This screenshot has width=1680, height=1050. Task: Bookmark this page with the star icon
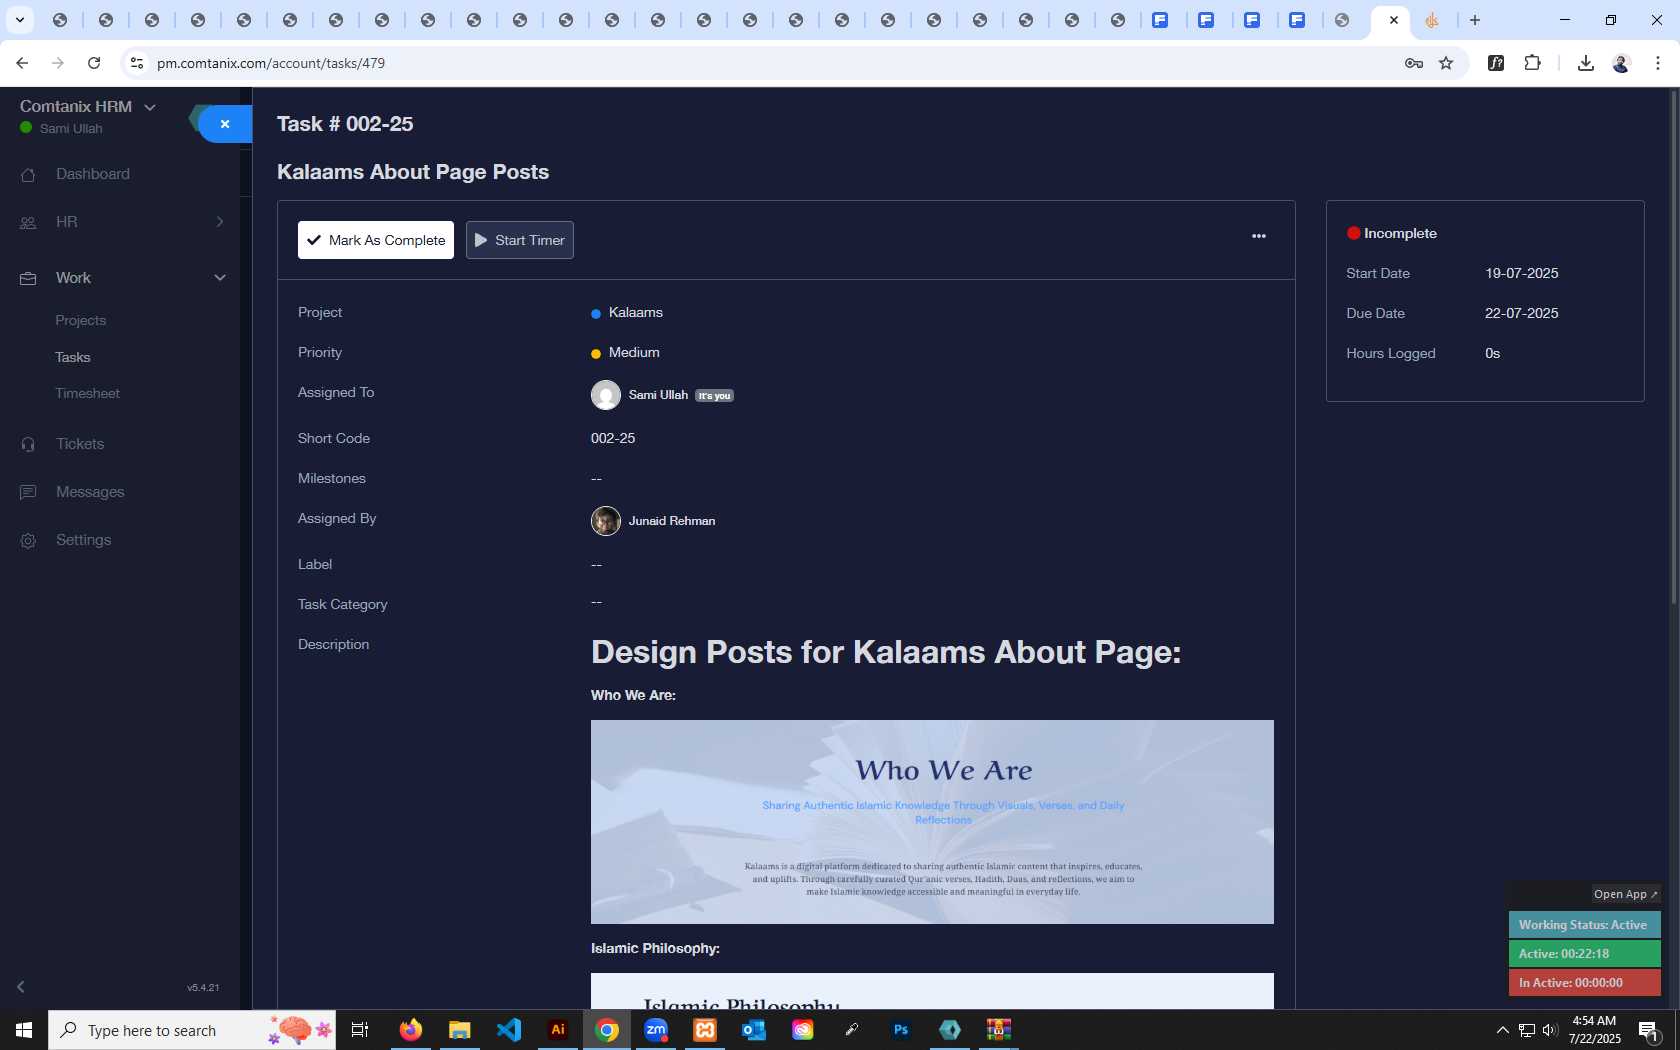point(1446,63)
